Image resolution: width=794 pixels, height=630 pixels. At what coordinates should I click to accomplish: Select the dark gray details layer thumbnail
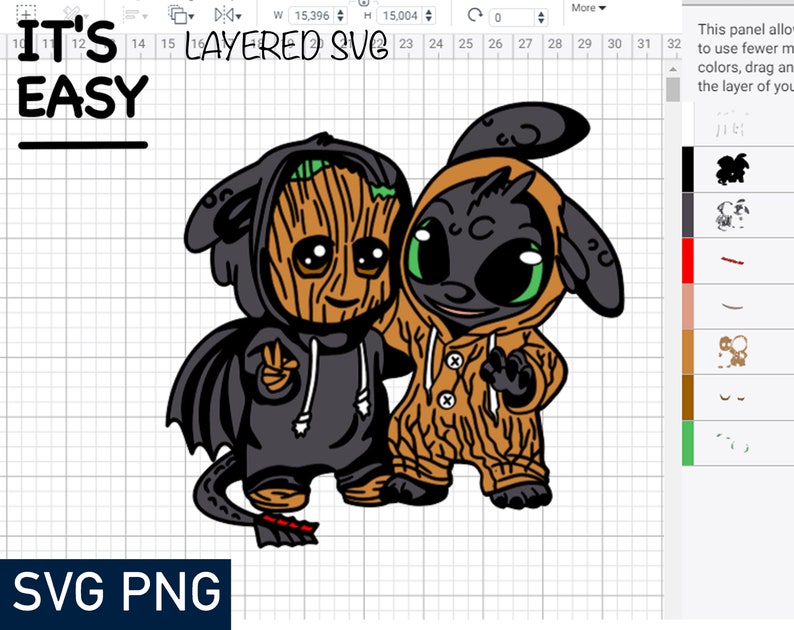(x=733, y=215)
